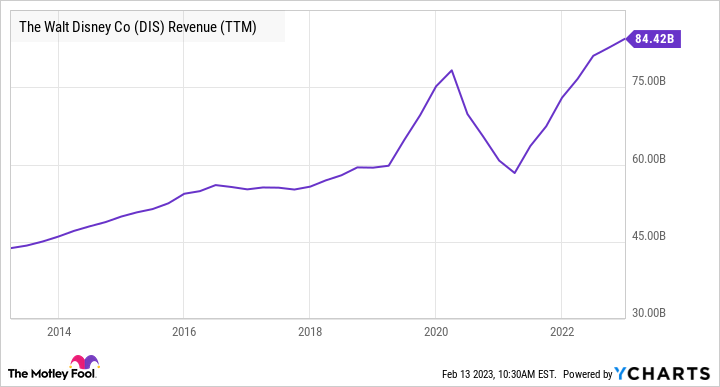This screenshot has height=387, width=720.
Task: Click The Motley Fool logo
Action: 53,367
